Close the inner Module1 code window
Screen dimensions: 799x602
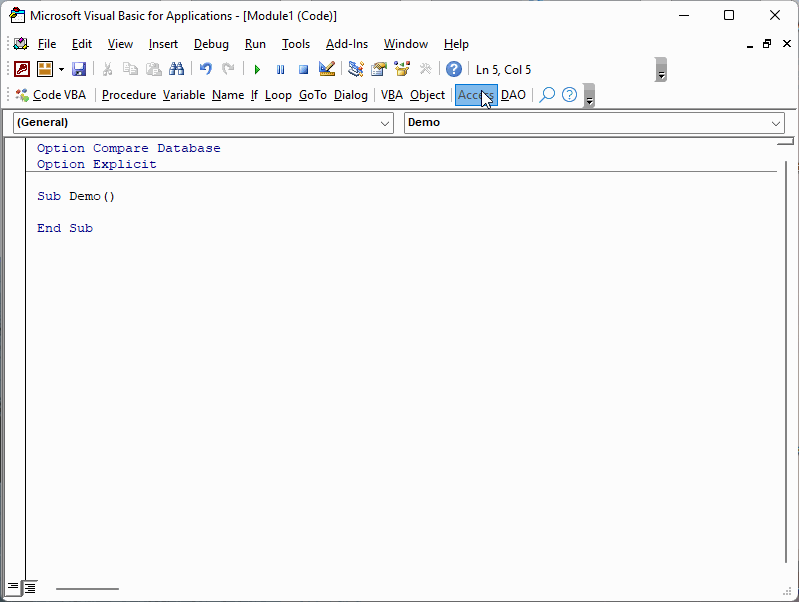point(787,44)
